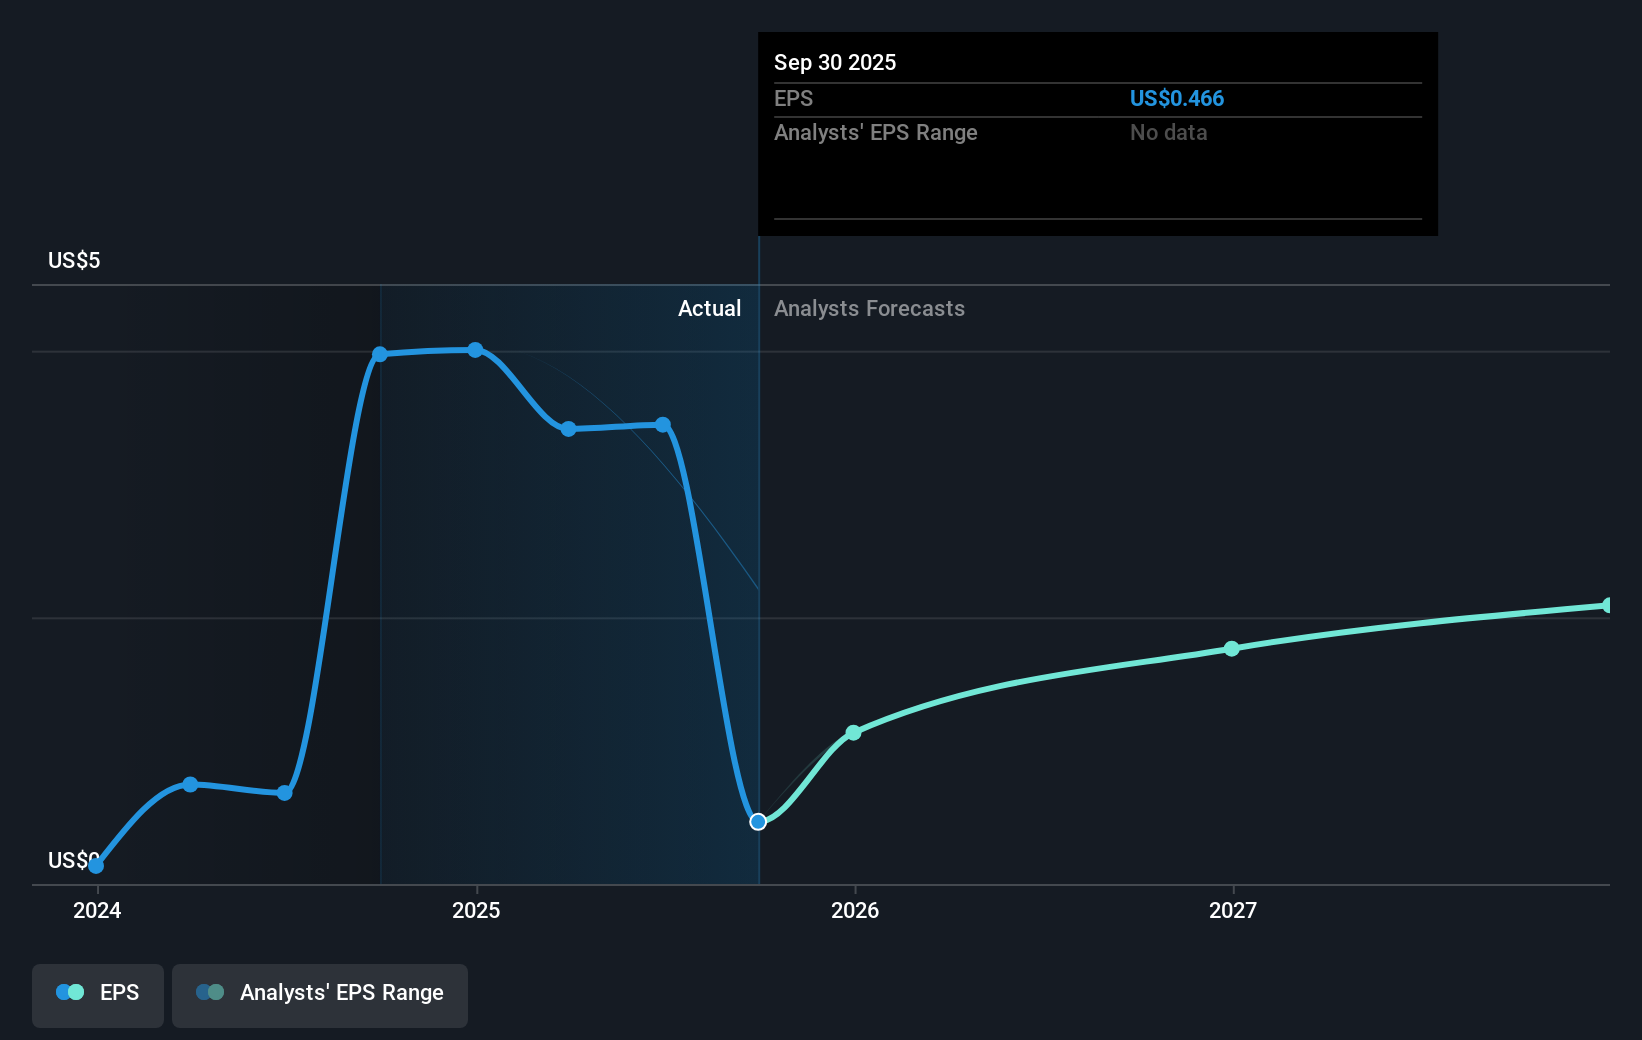Select the 2027 forecast data point

1231,649
